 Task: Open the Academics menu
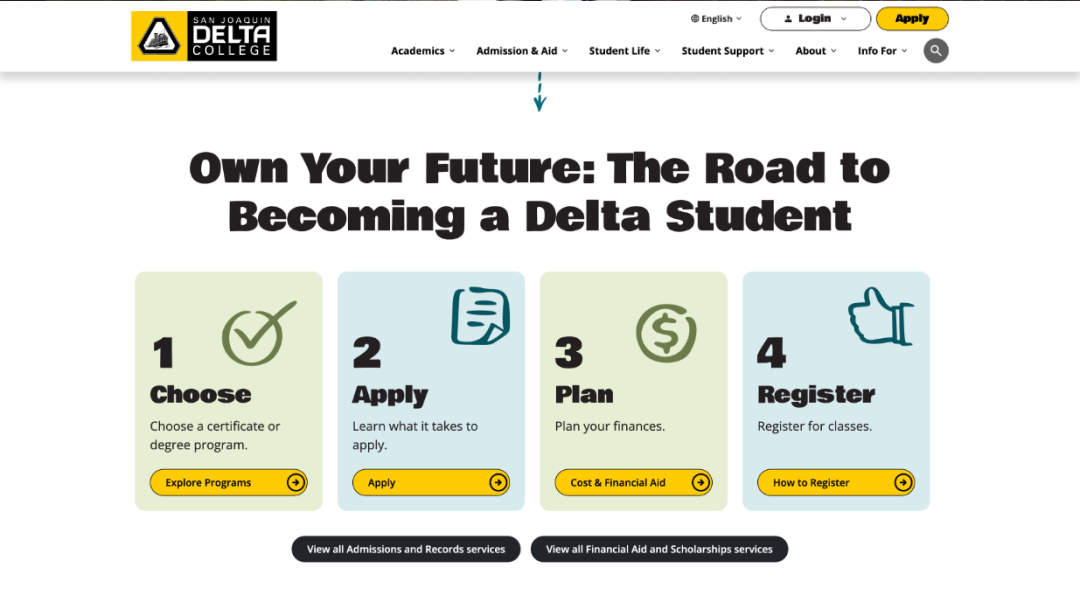point(422,51)
